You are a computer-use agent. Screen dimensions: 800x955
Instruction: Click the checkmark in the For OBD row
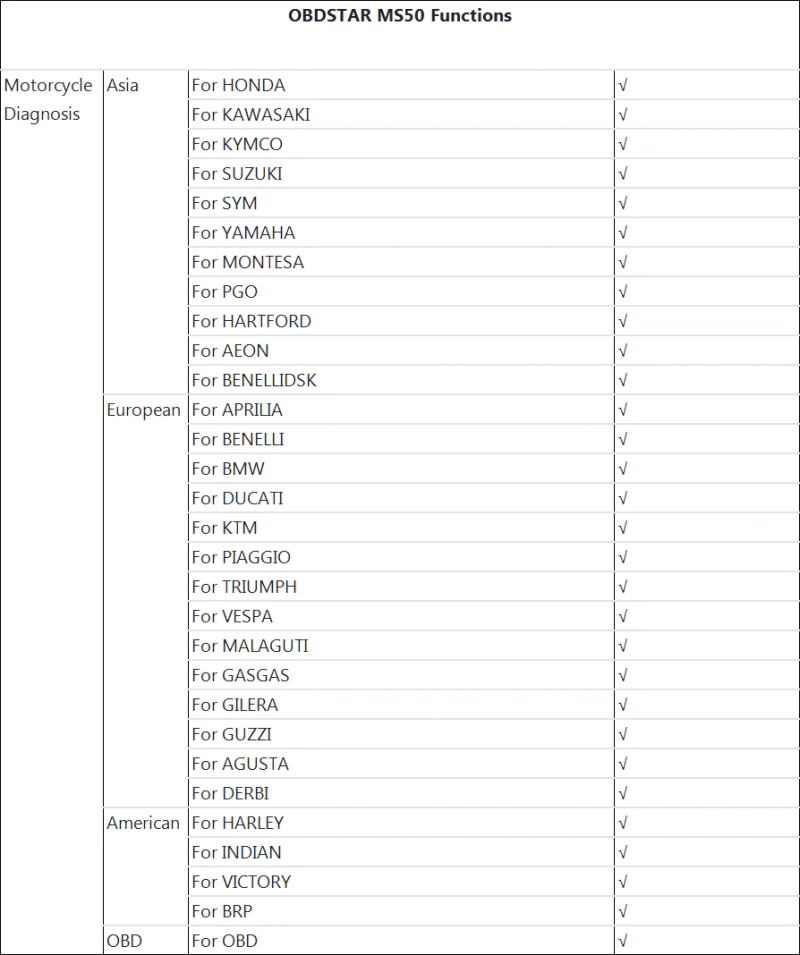(622, 941)
